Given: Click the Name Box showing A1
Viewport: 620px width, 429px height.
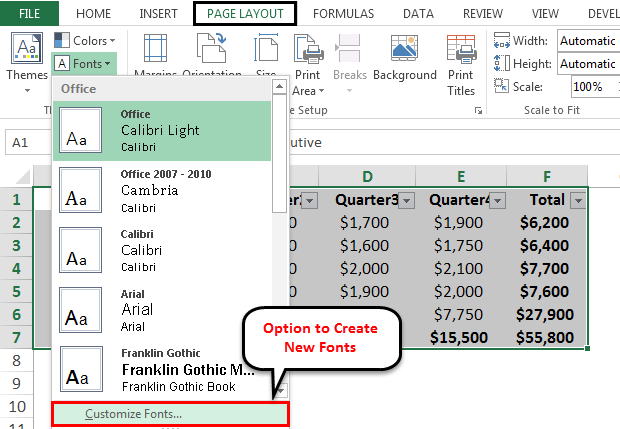Looking at the screenshot, I should click(x=28, y=142).
